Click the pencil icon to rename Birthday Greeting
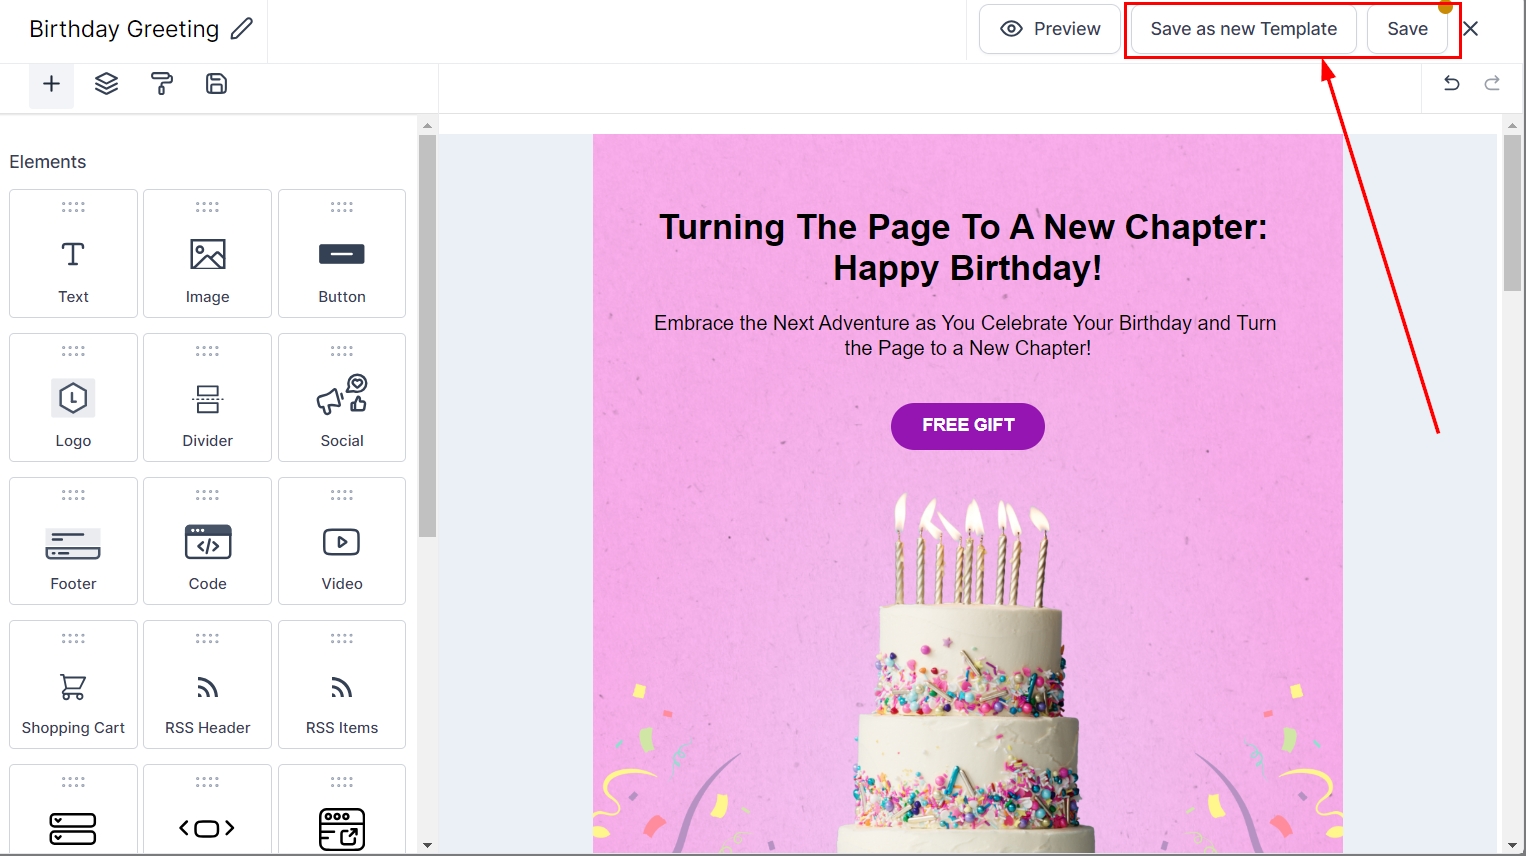This screenshot has height=856, width=1526. (x=242, y=29)
